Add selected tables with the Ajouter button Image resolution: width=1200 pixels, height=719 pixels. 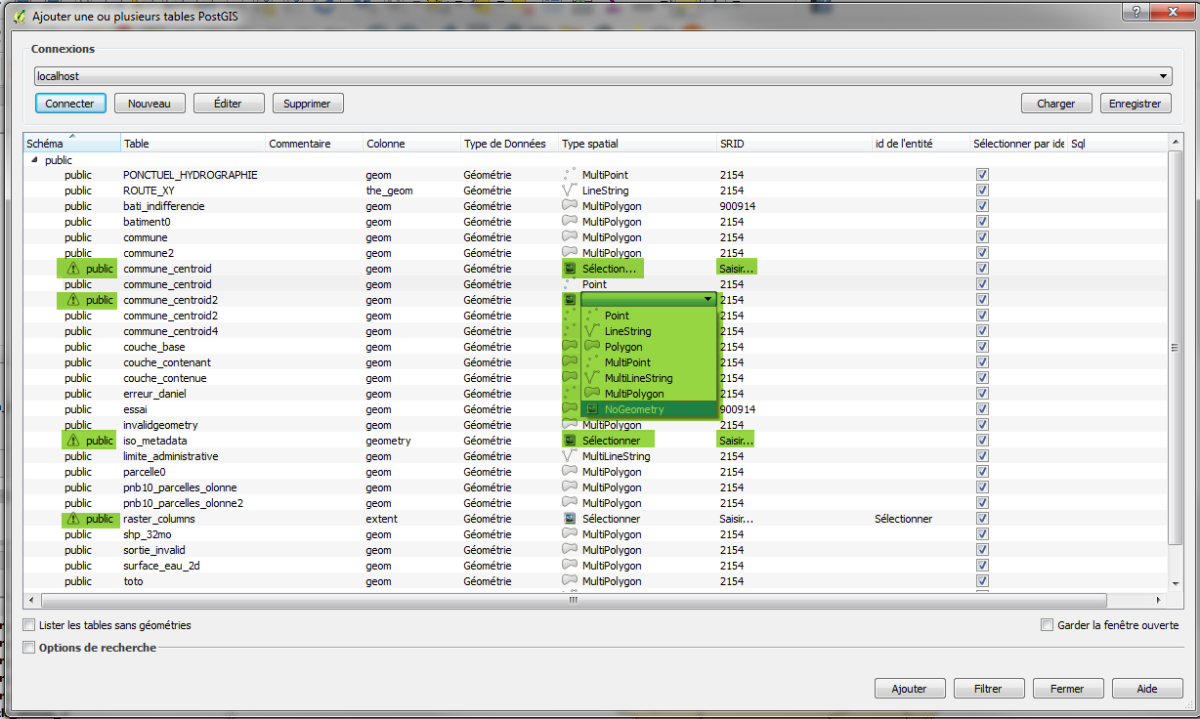coord(910,689)
